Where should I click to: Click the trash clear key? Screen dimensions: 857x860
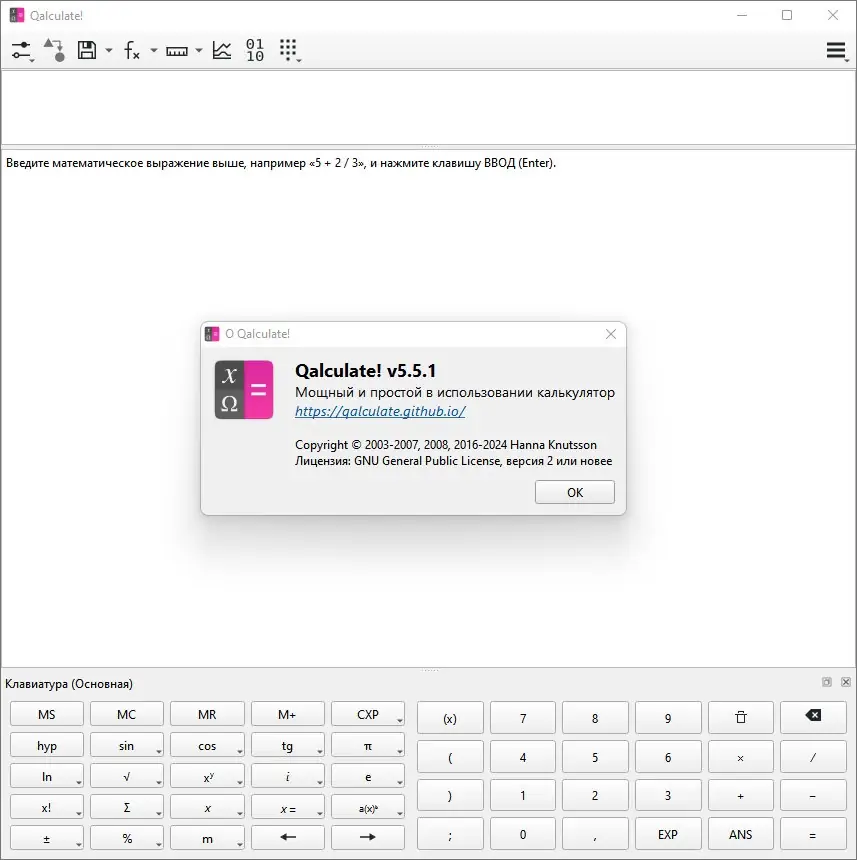click(740, 717)
